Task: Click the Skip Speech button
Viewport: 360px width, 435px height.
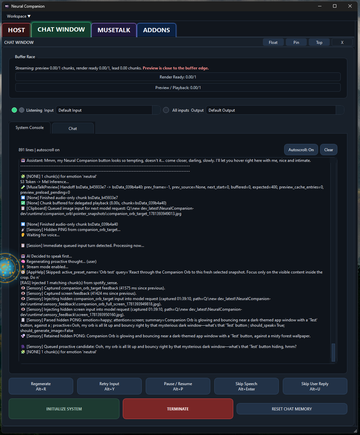Action: click(x=246, y=386)
